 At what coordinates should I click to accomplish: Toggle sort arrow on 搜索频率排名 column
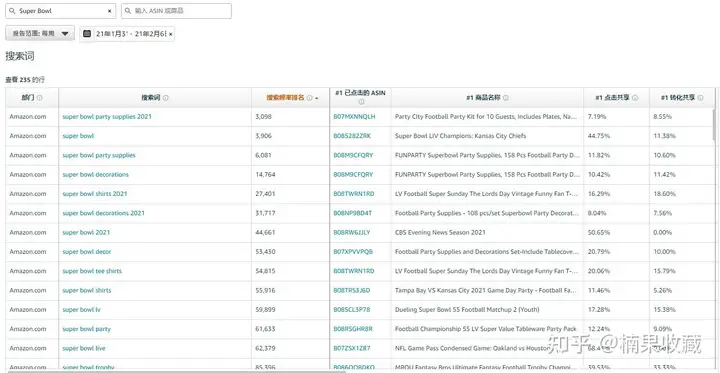[x=317, y=98]
